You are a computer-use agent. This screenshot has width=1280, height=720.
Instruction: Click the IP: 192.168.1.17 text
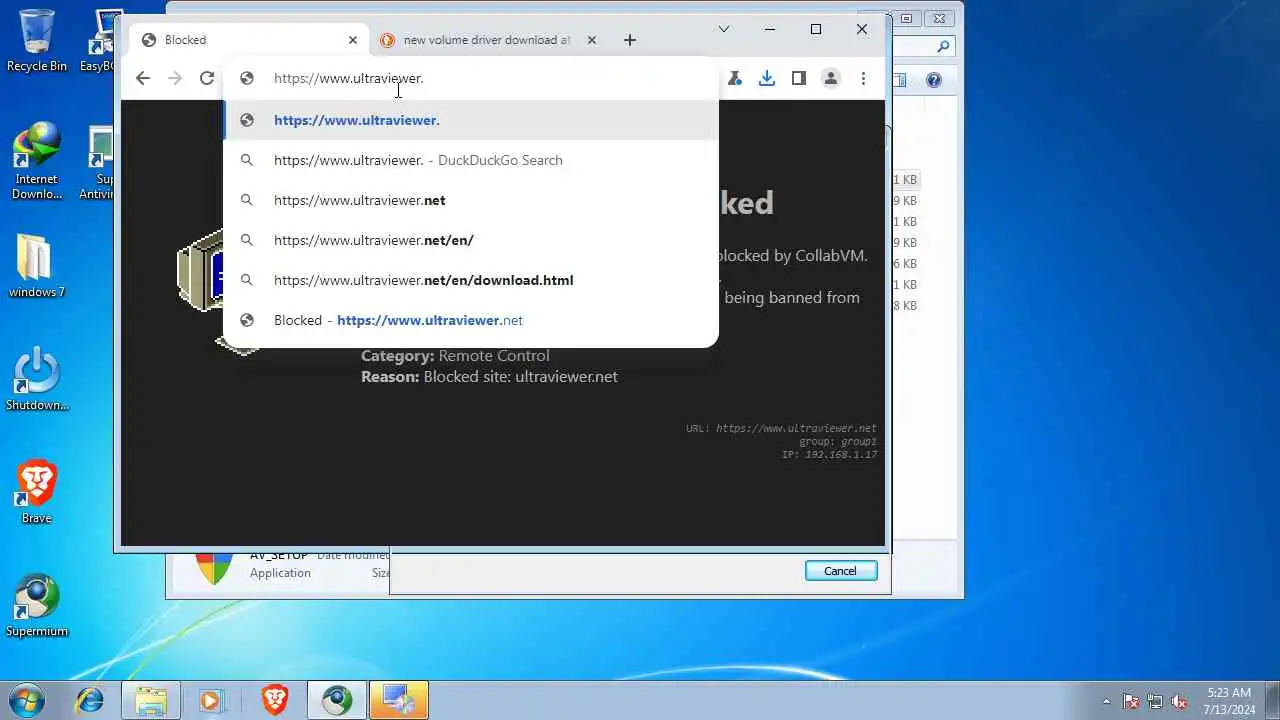pos(829,455)
